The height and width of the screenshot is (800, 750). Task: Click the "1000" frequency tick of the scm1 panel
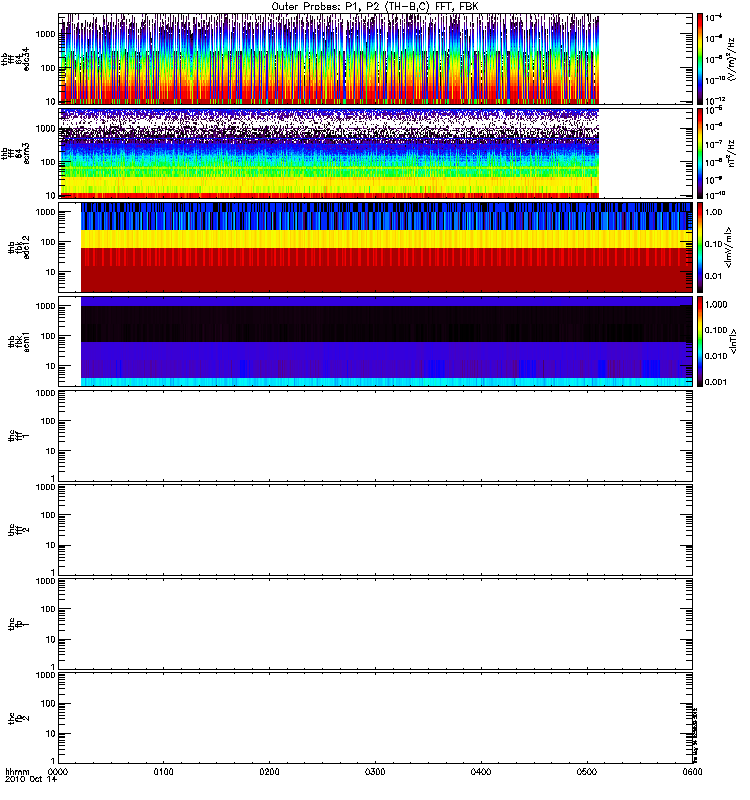pos(45,306)
